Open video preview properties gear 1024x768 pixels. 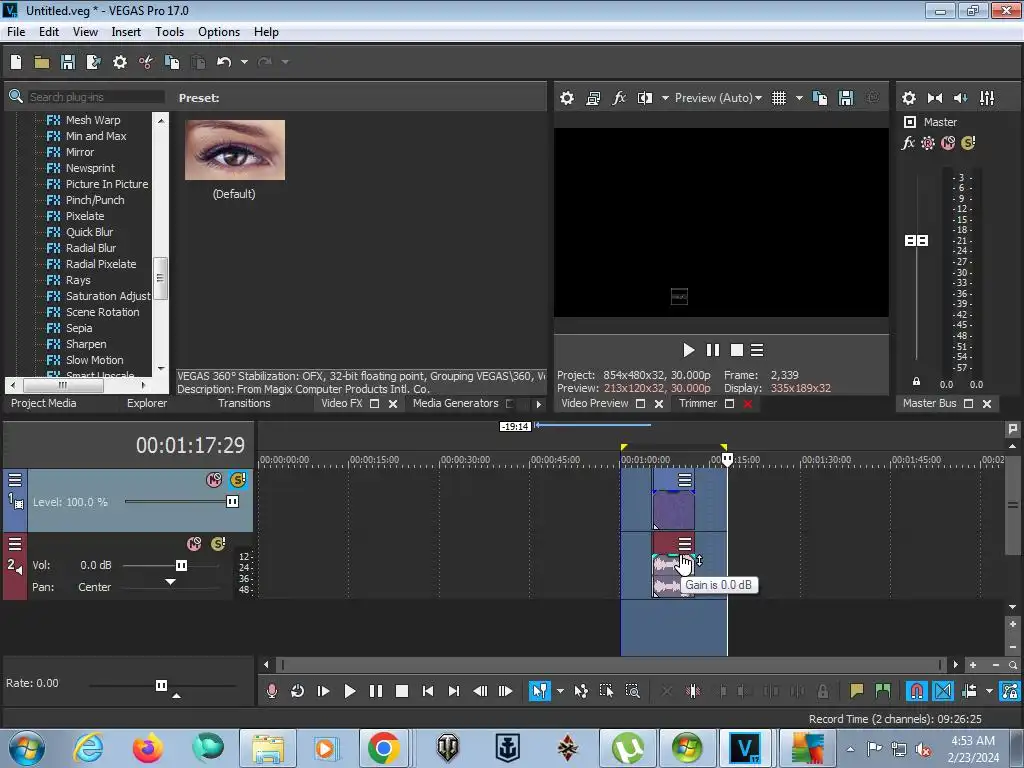point(567,98)
